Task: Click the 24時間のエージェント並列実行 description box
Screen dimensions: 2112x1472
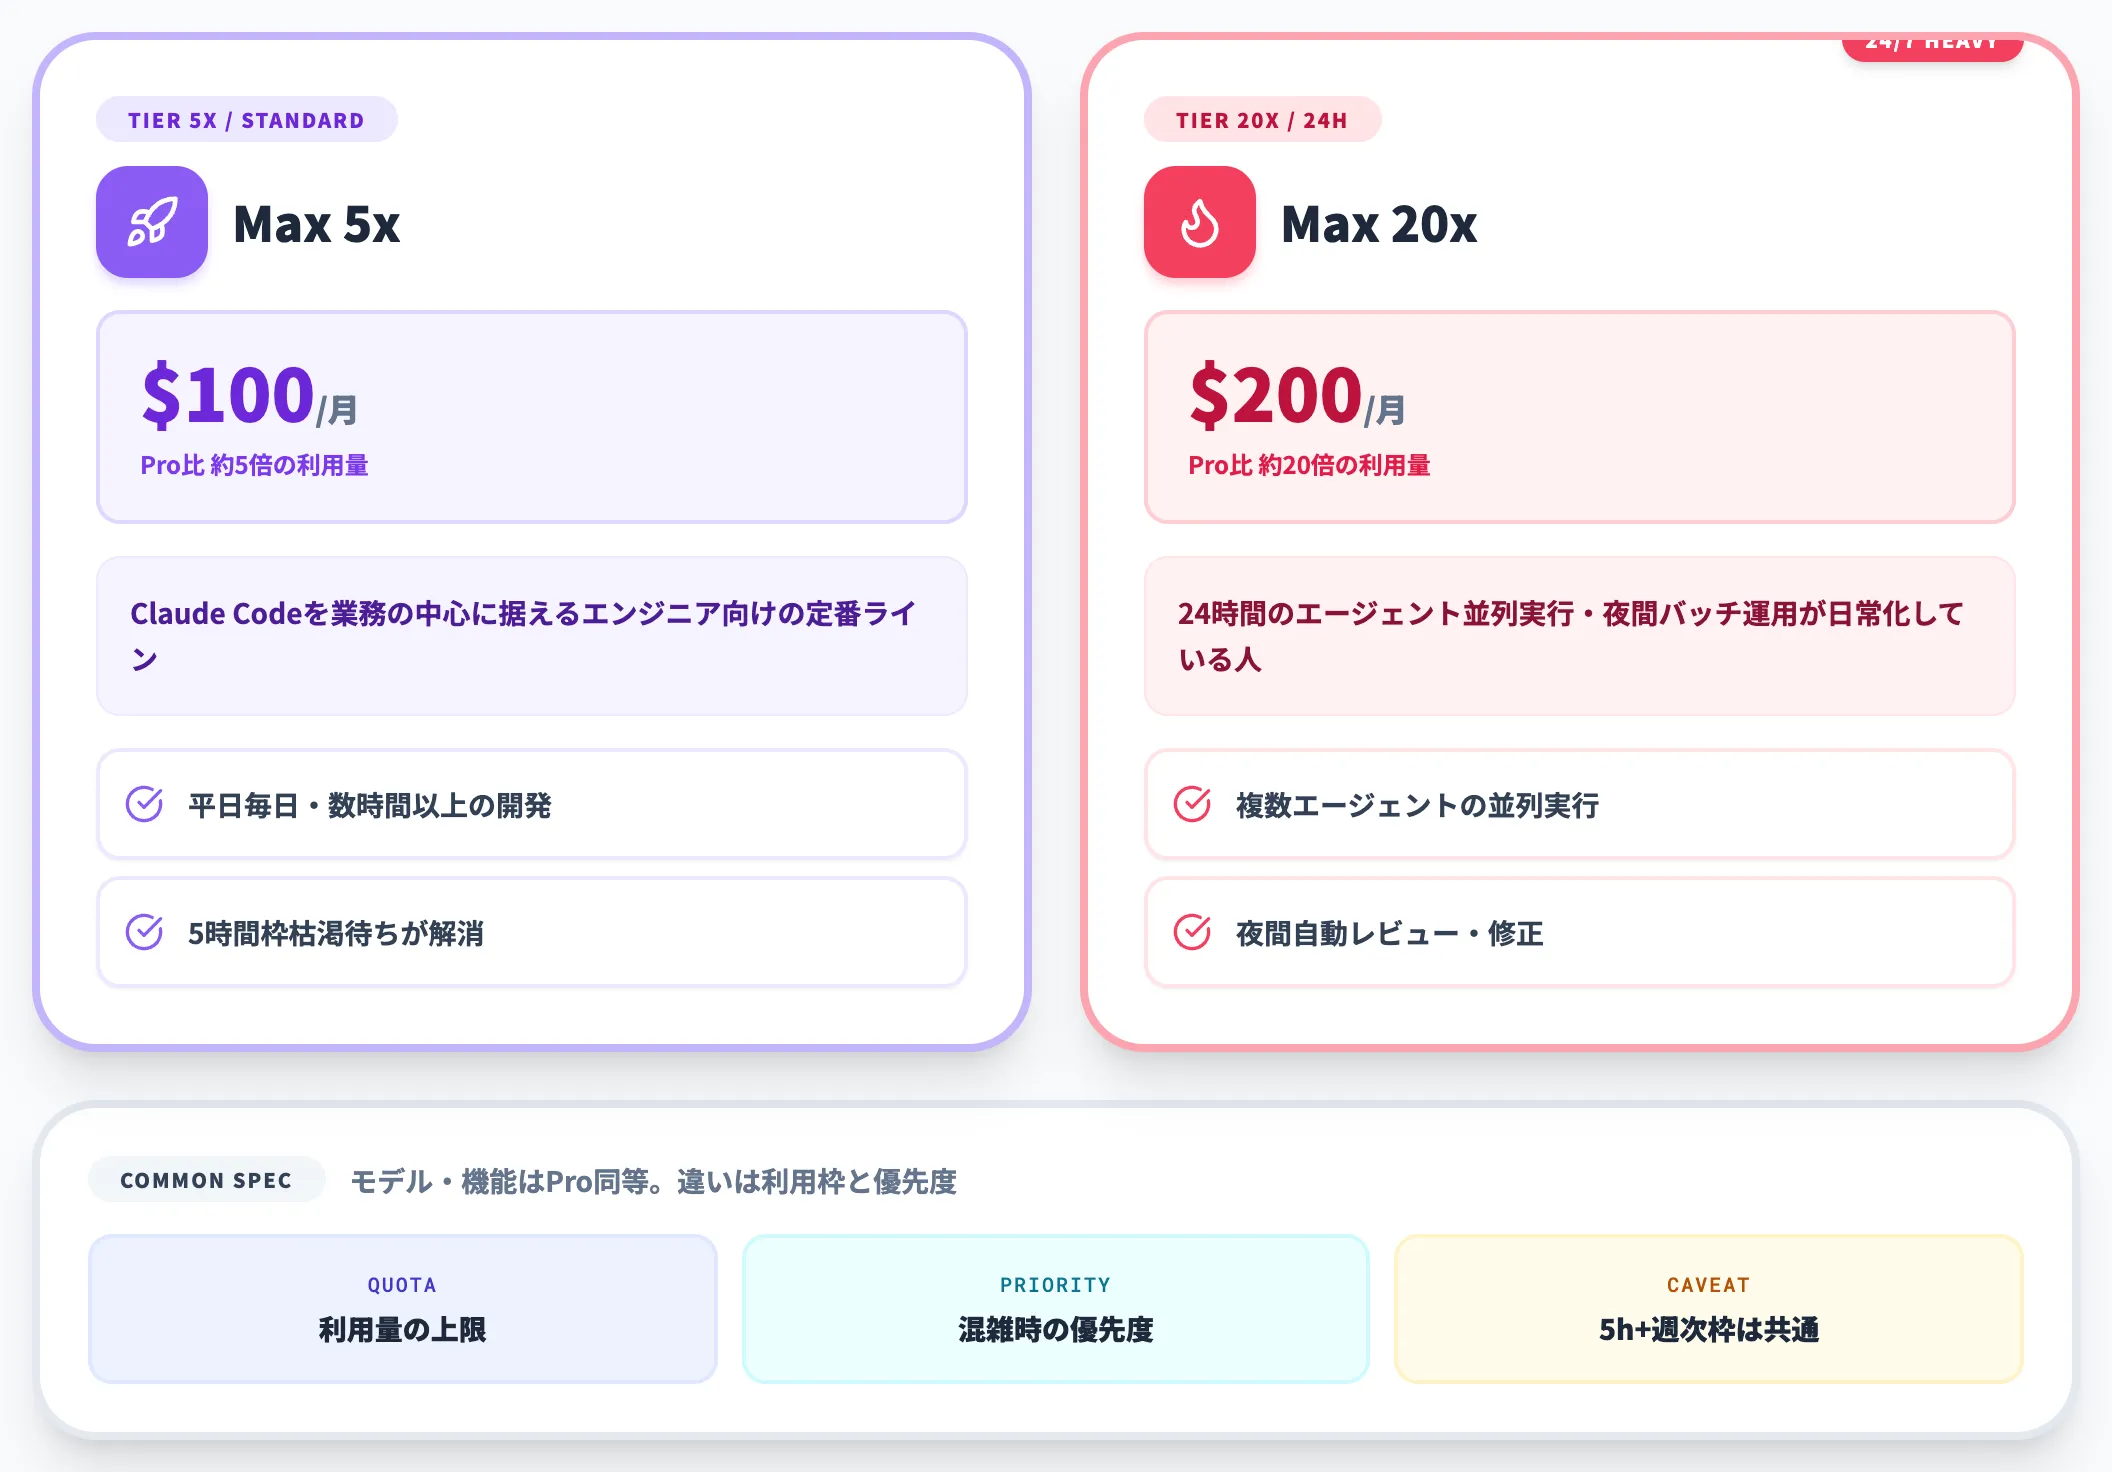Action: pyautogui.click(x=1580, y=636)
